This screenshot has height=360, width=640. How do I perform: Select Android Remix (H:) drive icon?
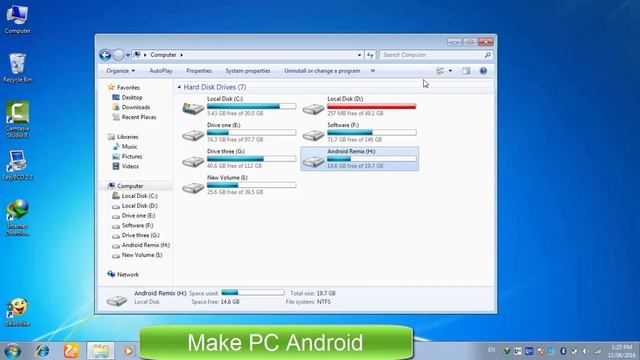pyautogui.click(x=313, y=162)
